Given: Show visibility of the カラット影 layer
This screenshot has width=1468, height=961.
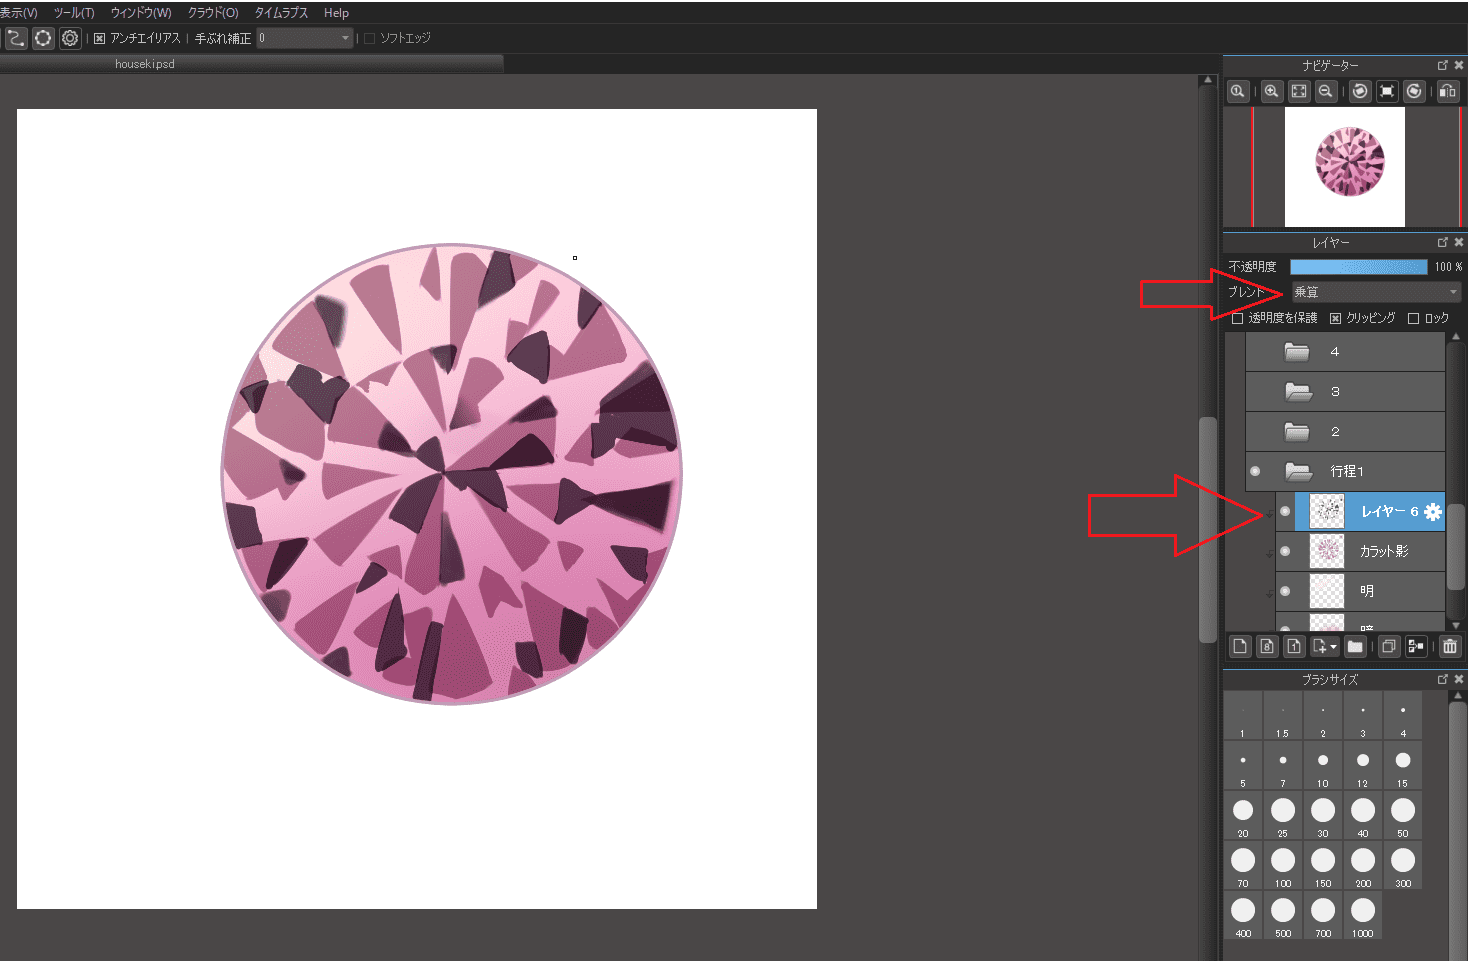Looking at the screenshot, I should coord(1284,551).
